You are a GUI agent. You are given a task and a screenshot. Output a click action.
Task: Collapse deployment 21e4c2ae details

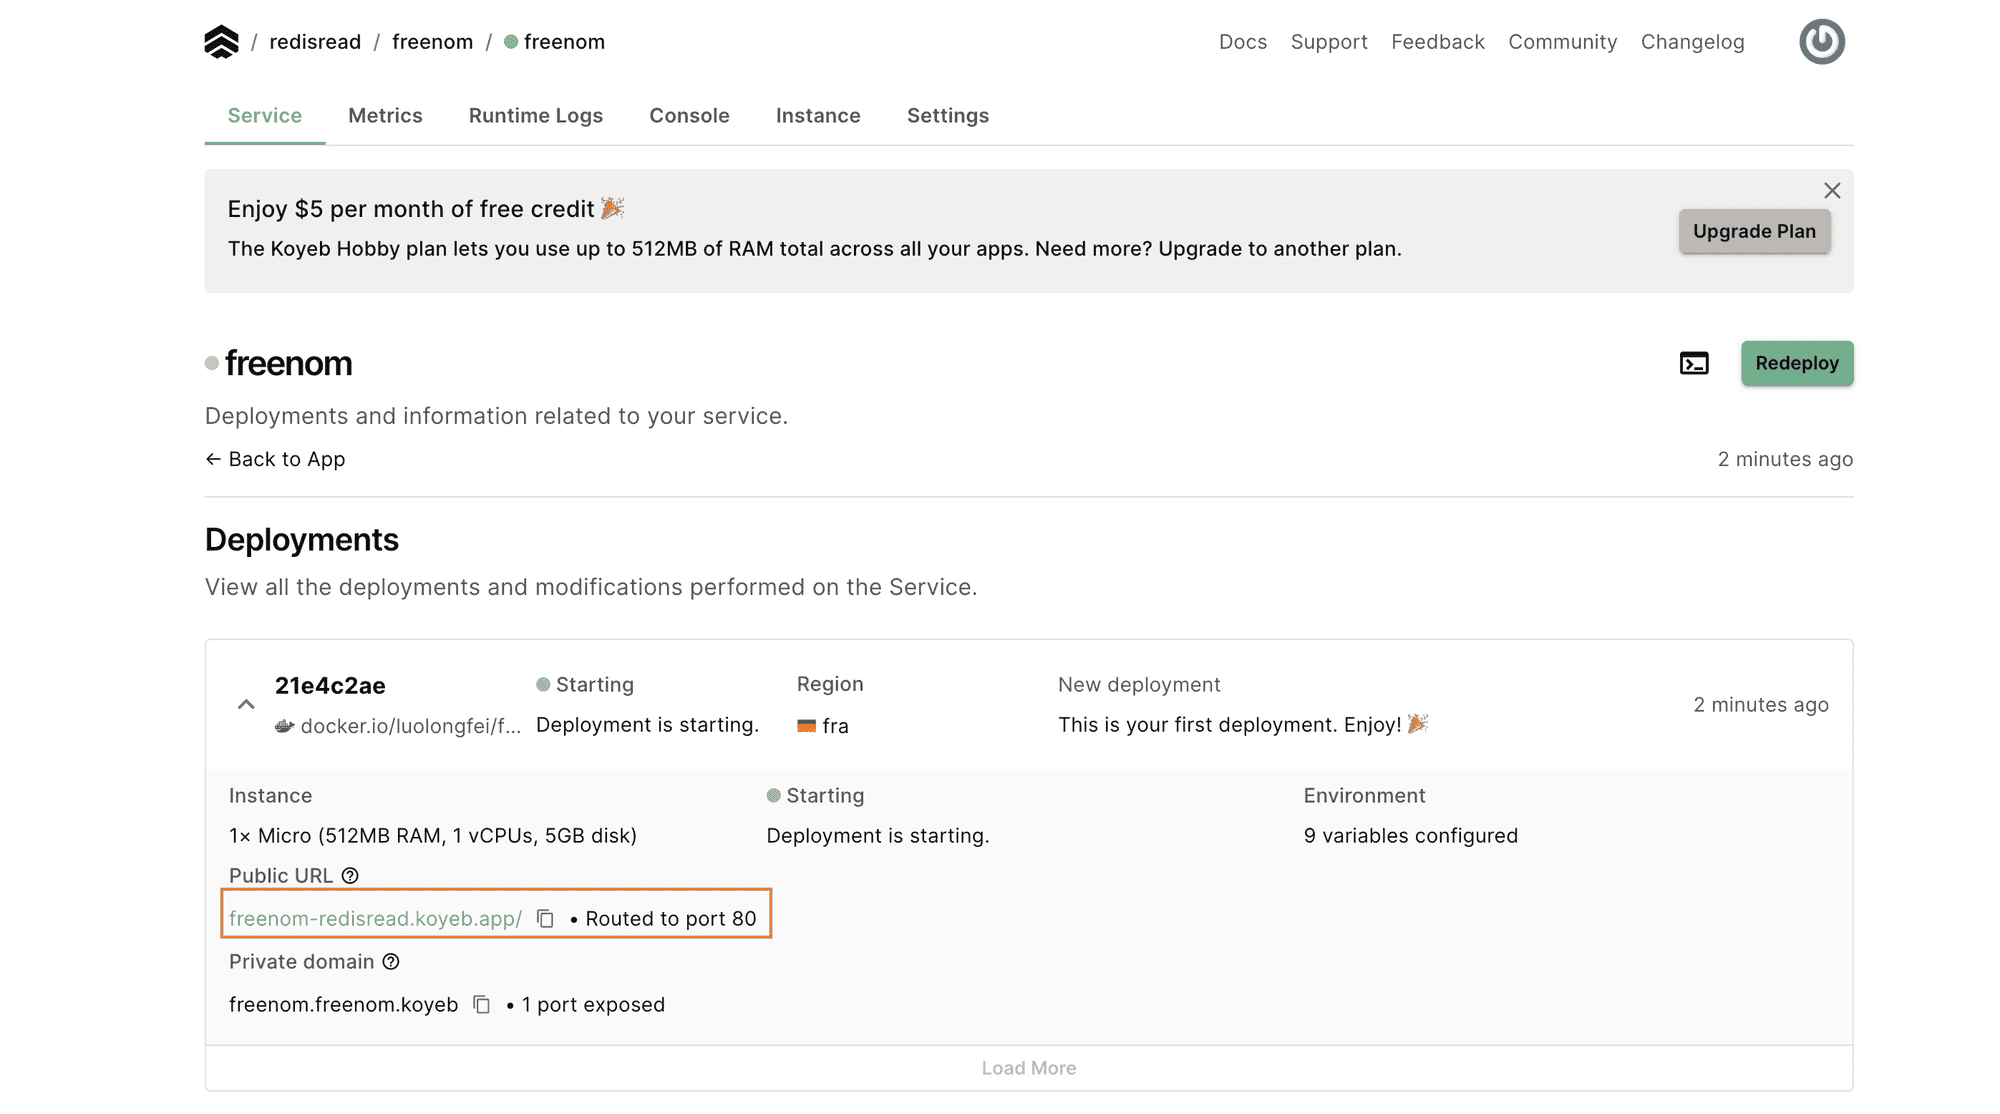[x=246, y=705]
